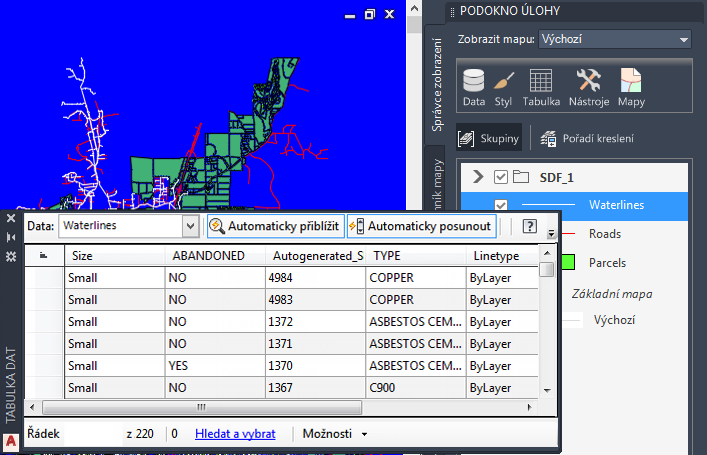
Task: Open toolbar overflow arrow next to help
Action: click(x=551, y=233)
